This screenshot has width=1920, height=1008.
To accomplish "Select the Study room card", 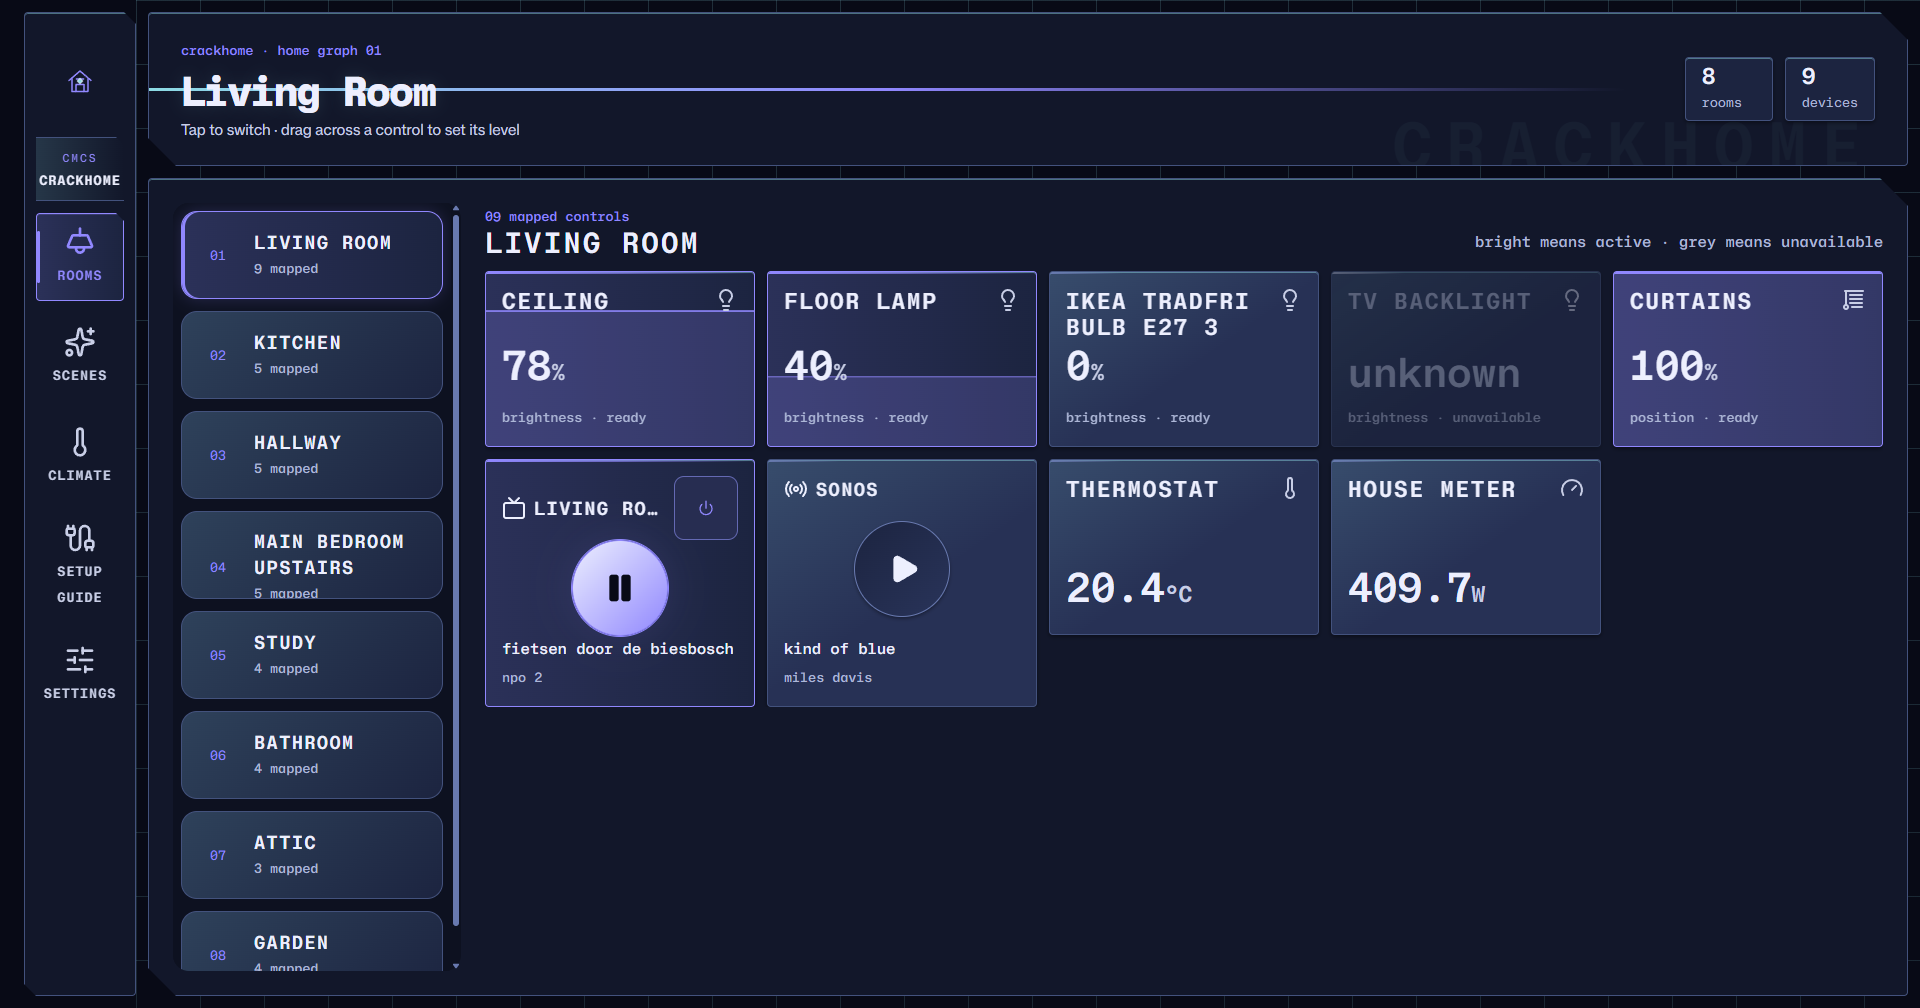I will [312, 655].
